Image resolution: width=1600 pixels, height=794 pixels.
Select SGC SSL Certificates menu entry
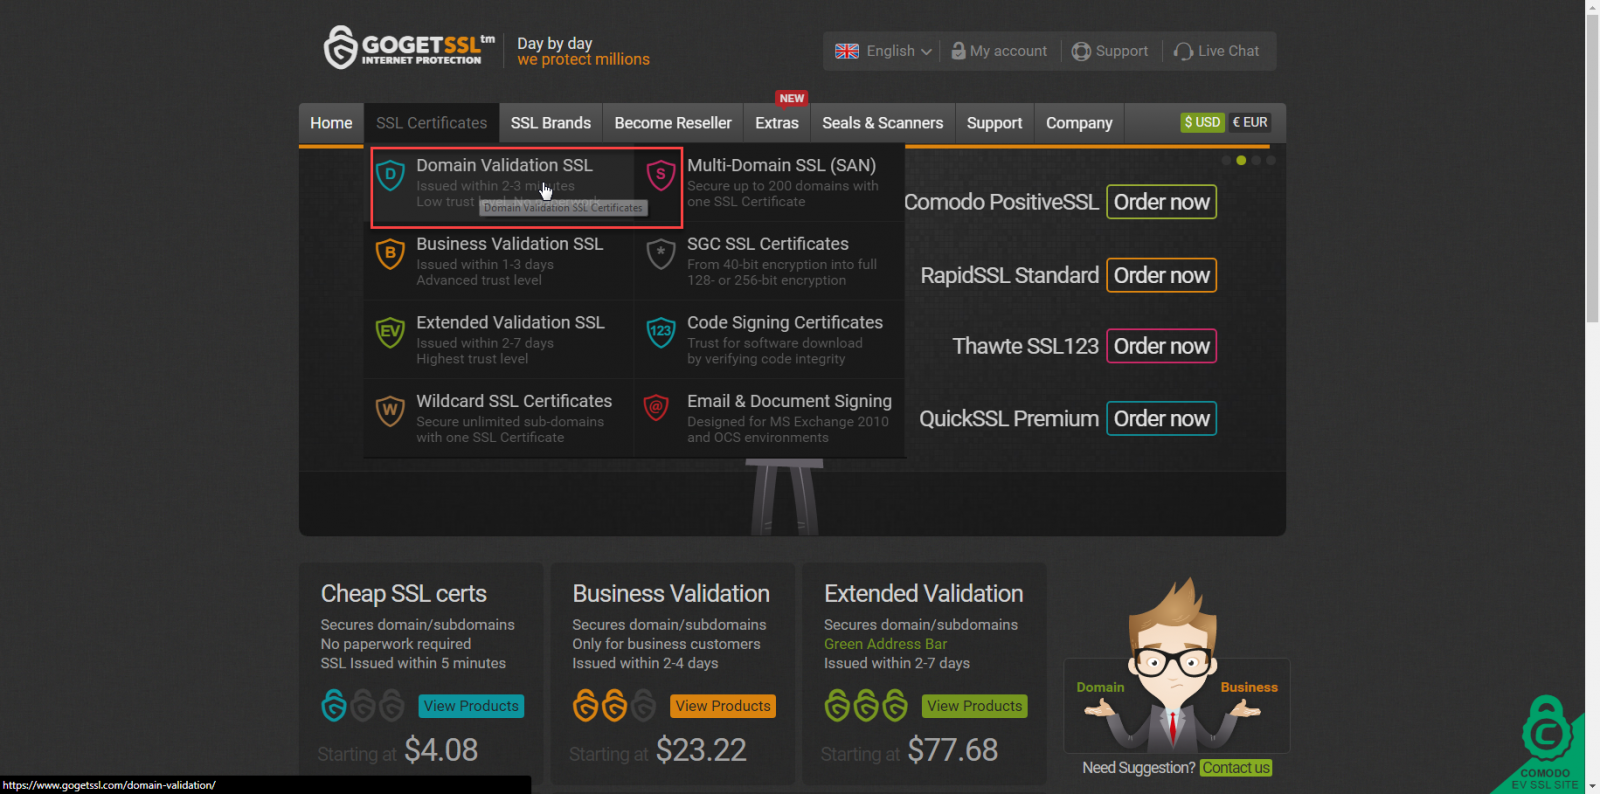coord(770,261)
